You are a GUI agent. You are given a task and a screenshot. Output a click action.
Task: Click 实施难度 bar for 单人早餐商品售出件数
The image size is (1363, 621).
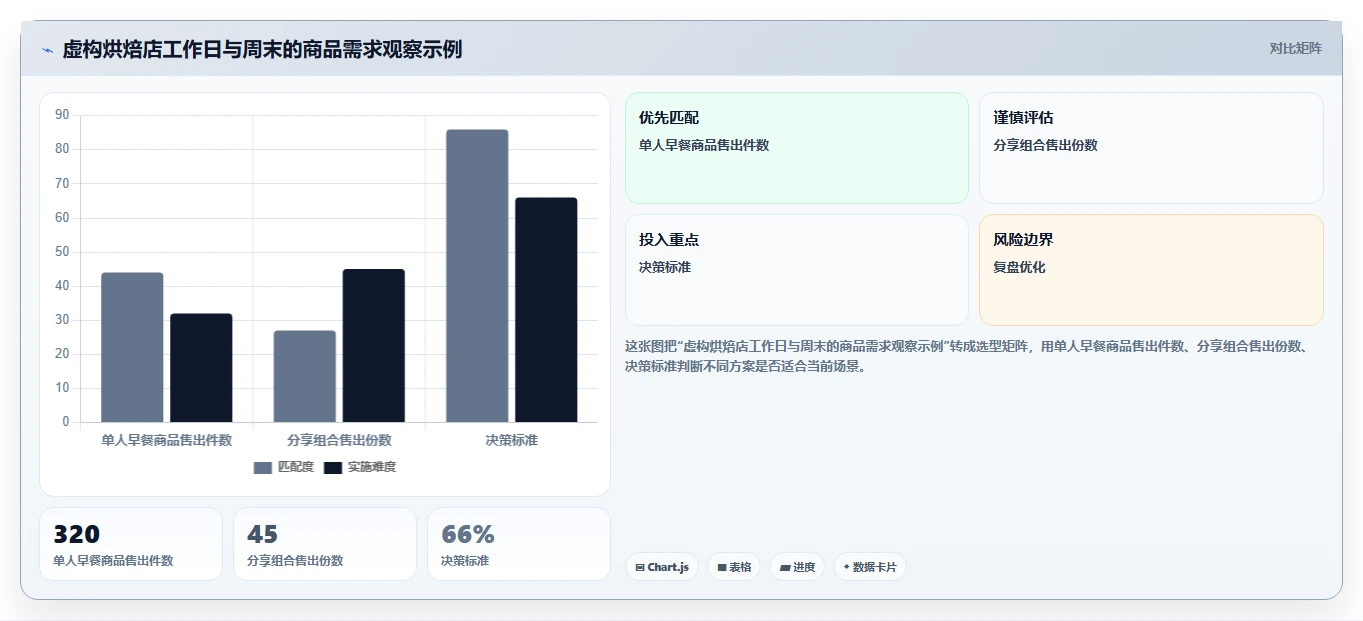(x=201, y=368)
